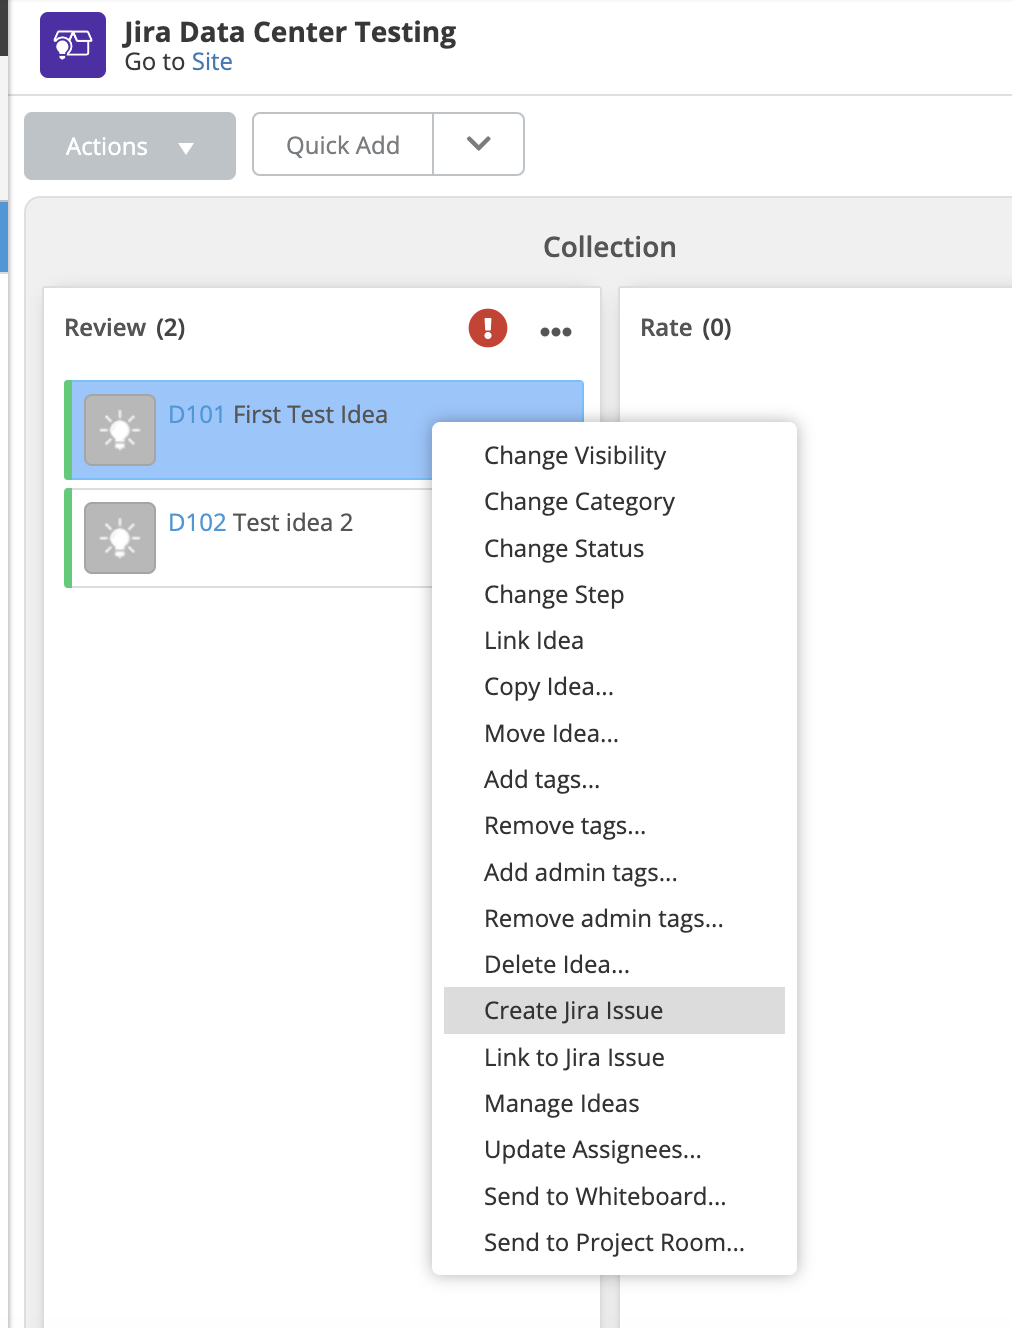Follow the Site link

pyautogui.click(x=212, y=62)
